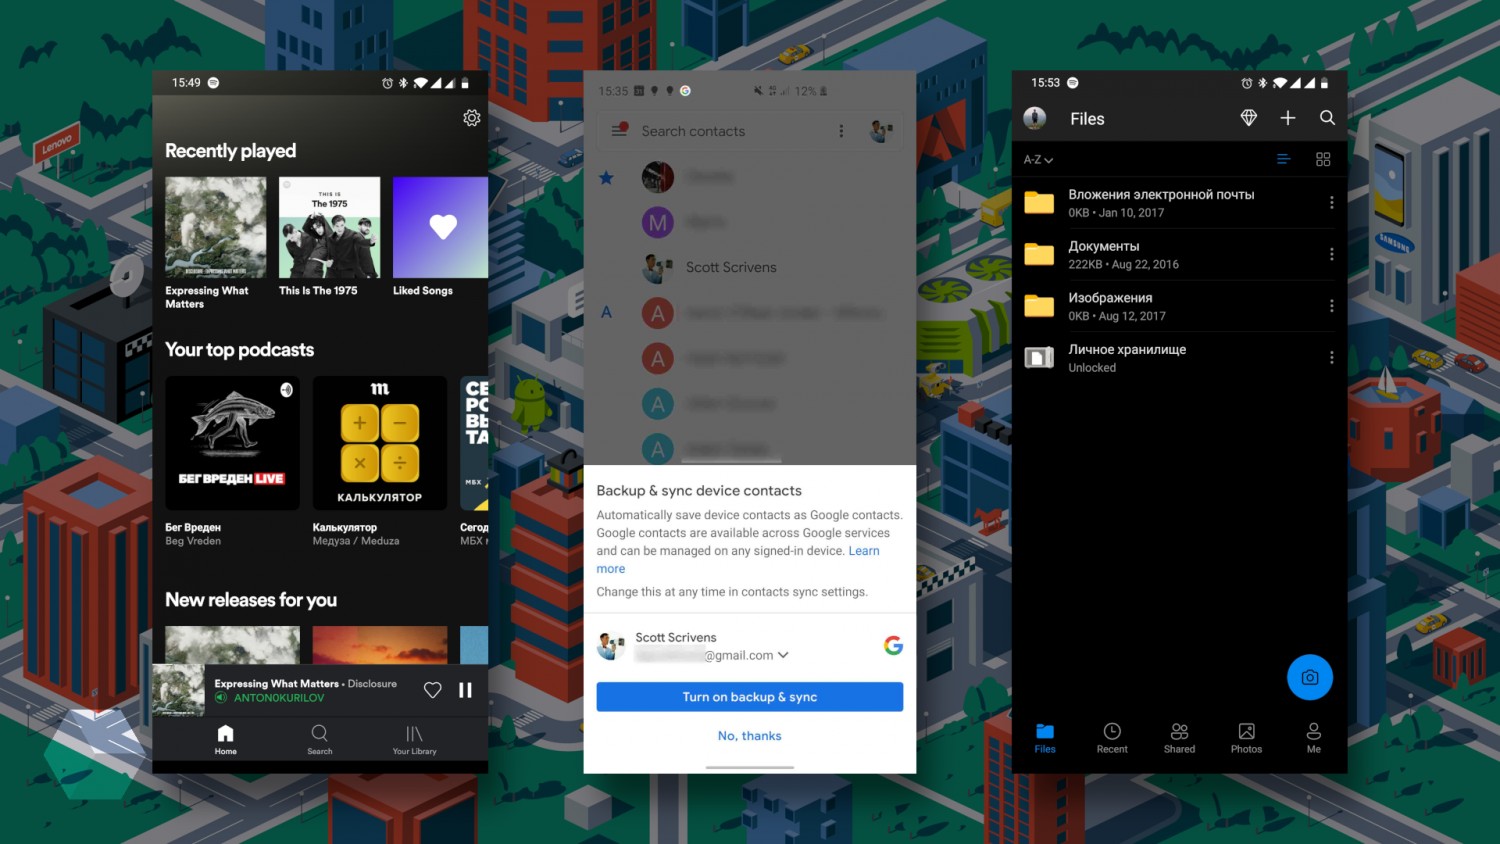Click the No, thanks button
The width and height of the screenshot is (1500, 844).
750,736
